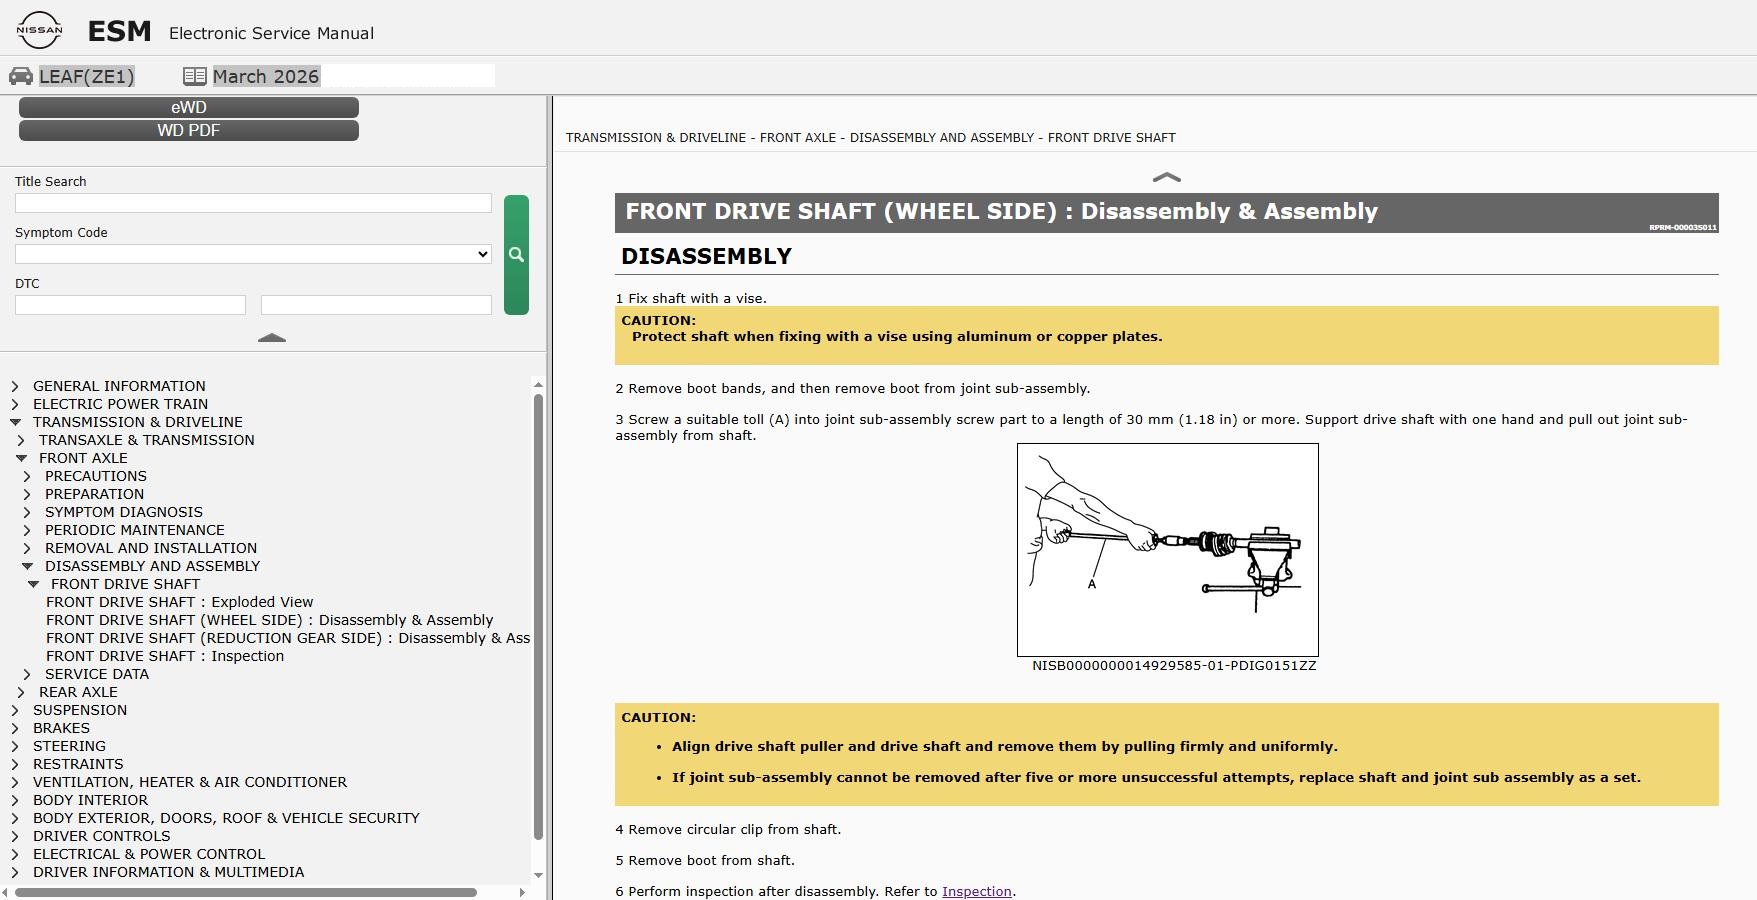The height and width of the screenshot is (900, 1757).
Task: Expand PERIODIC MAINTENANCE tree node
Action: coord(27,530)
